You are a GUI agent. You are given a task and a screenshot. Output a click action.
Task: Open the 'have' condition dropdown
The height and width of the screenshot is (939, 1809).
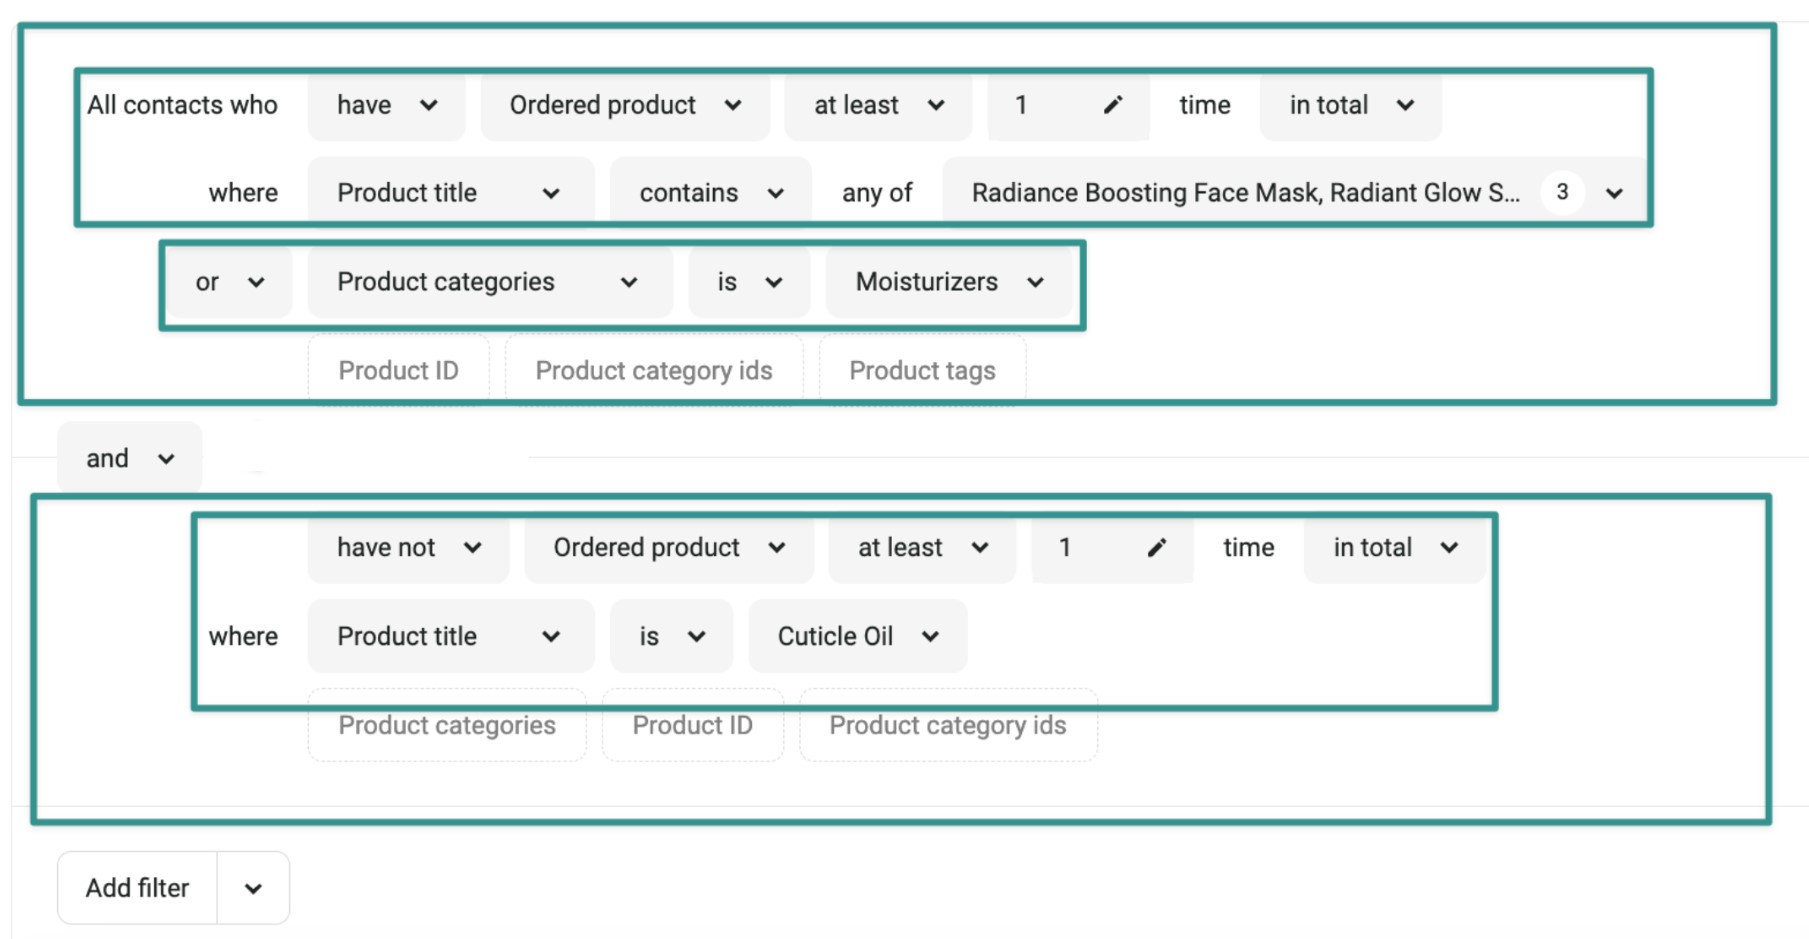click(386, 105)
